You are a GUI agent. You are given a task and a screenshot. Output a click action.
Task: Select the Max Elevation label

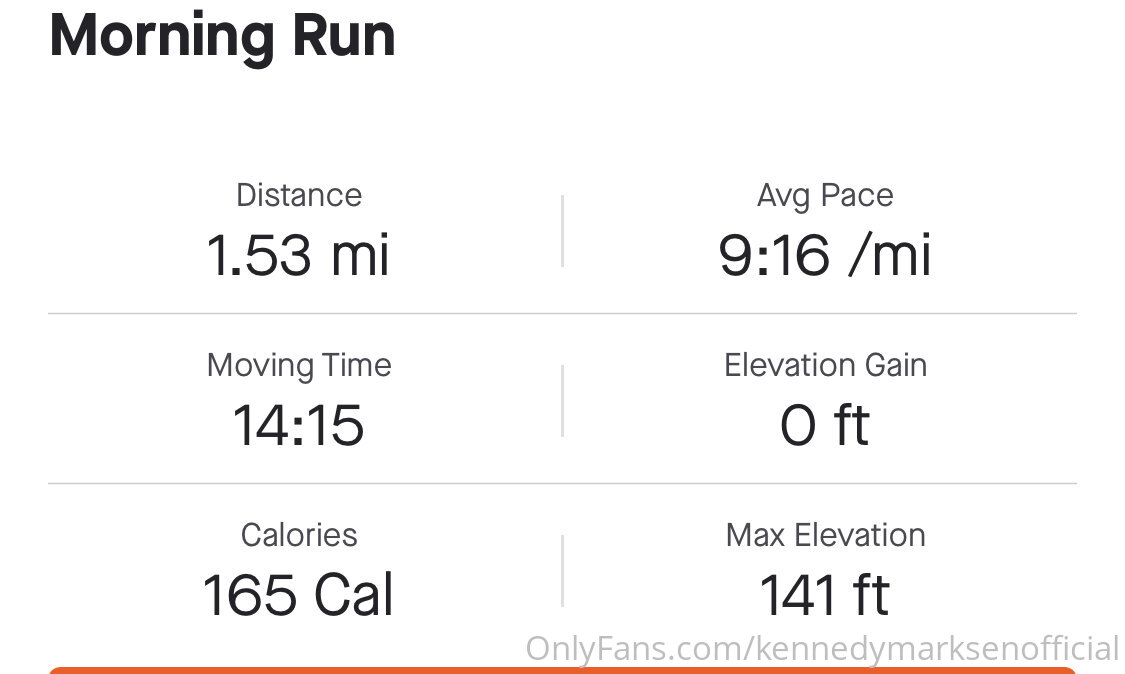[825, 535]
